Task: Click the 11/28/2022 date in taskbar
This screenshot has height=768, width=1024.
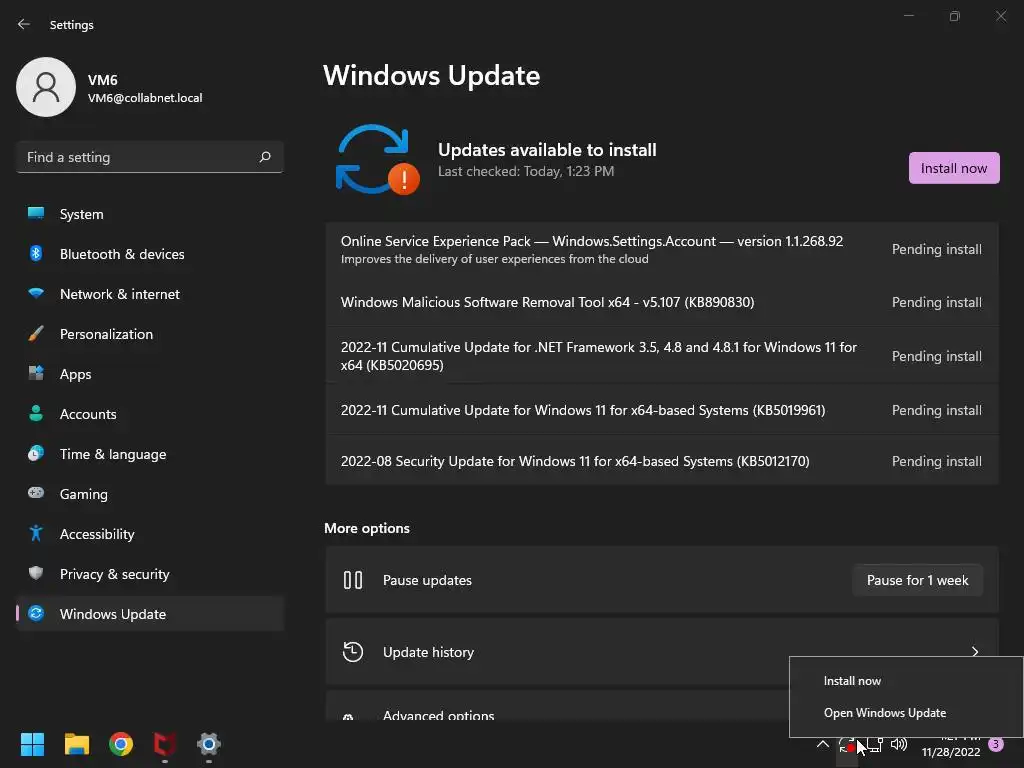Action: tap(951, 752)
